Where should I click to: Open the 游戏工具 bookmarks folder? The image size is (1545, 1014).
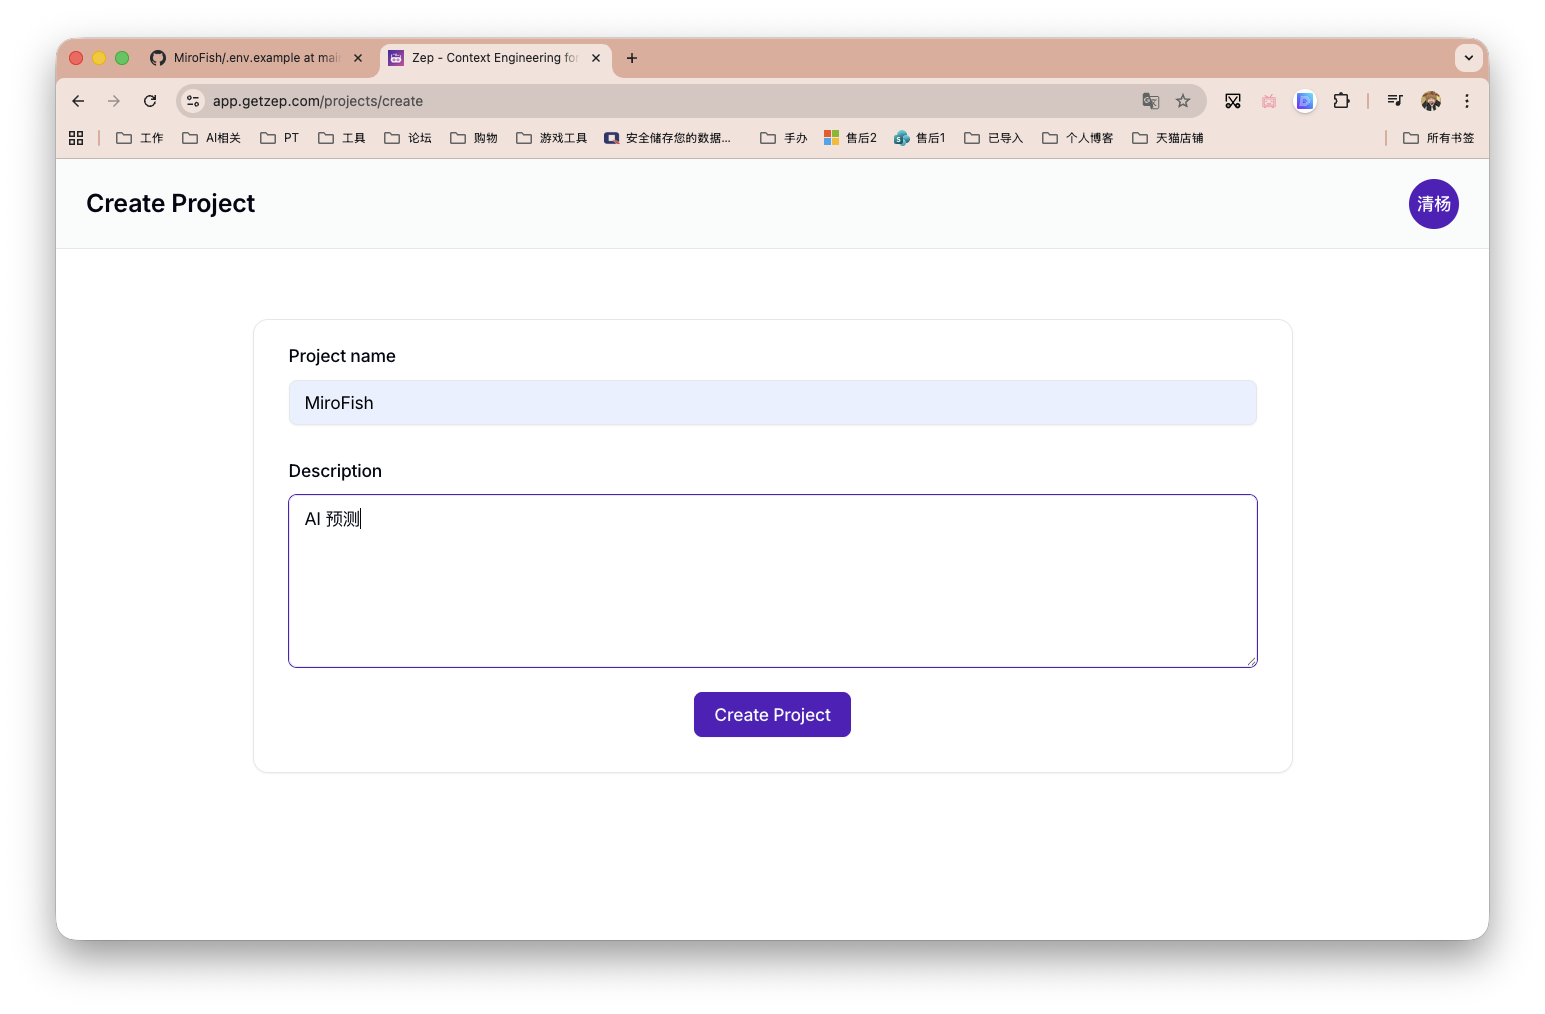552,138
